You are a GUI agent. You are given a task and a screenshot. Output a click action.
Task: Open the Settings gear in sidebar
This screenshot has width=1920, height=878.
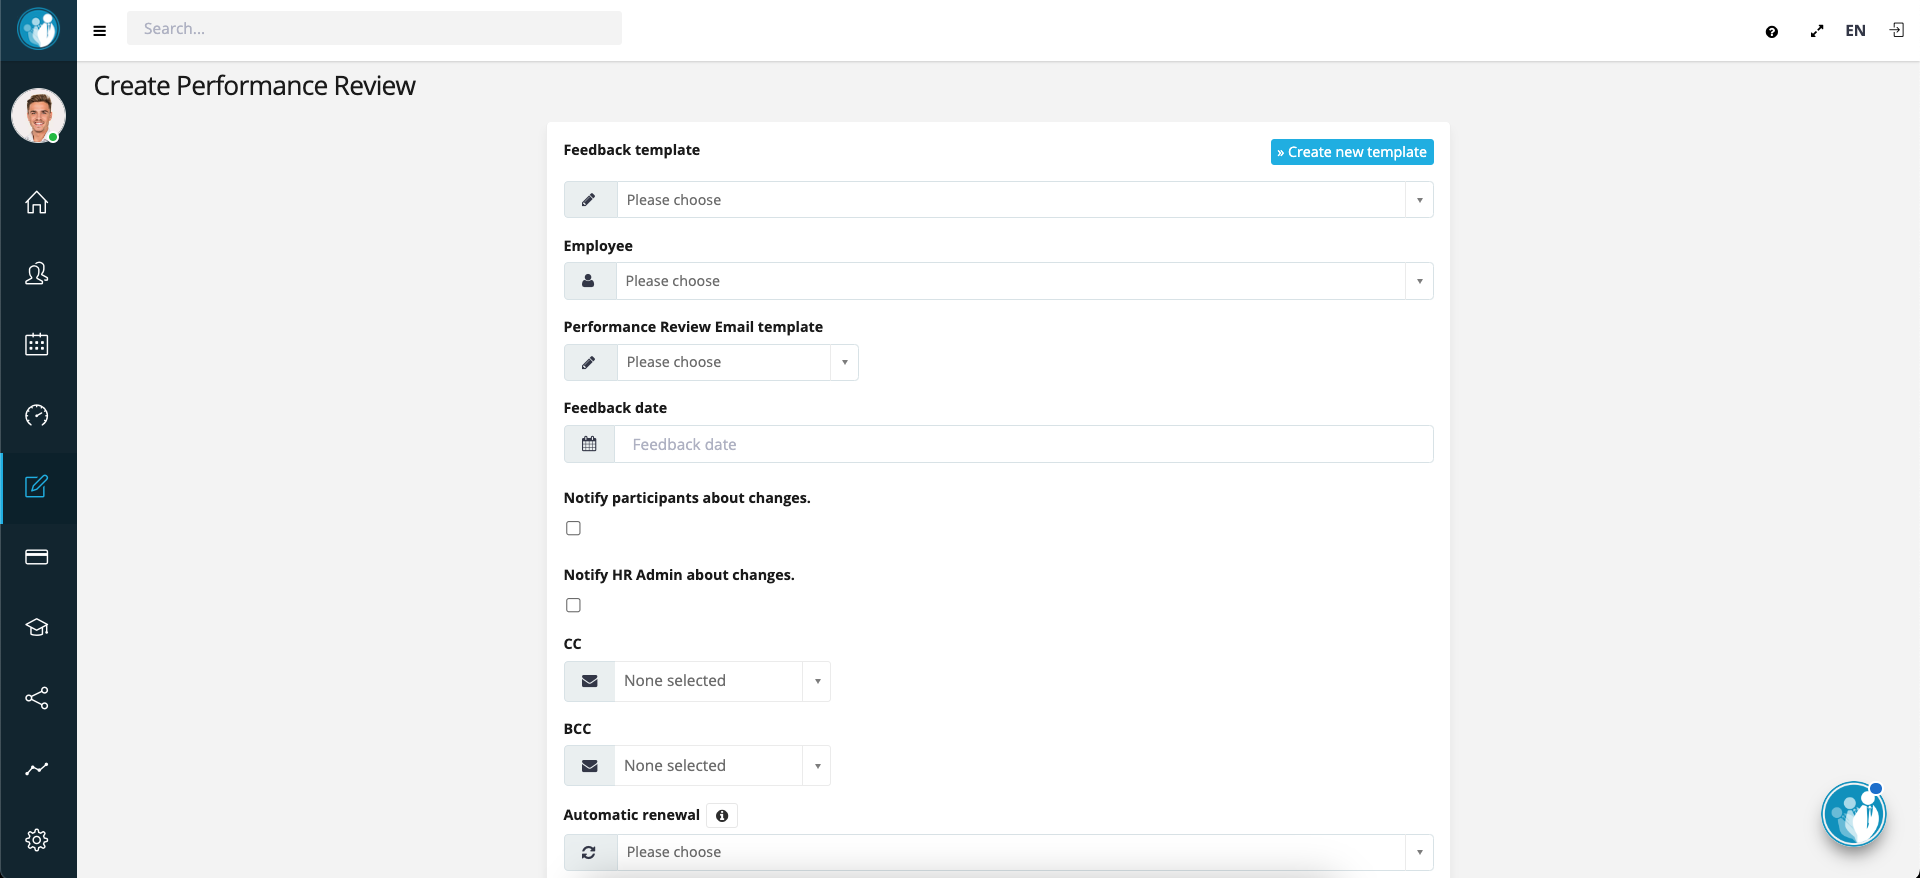click(37, 840)
